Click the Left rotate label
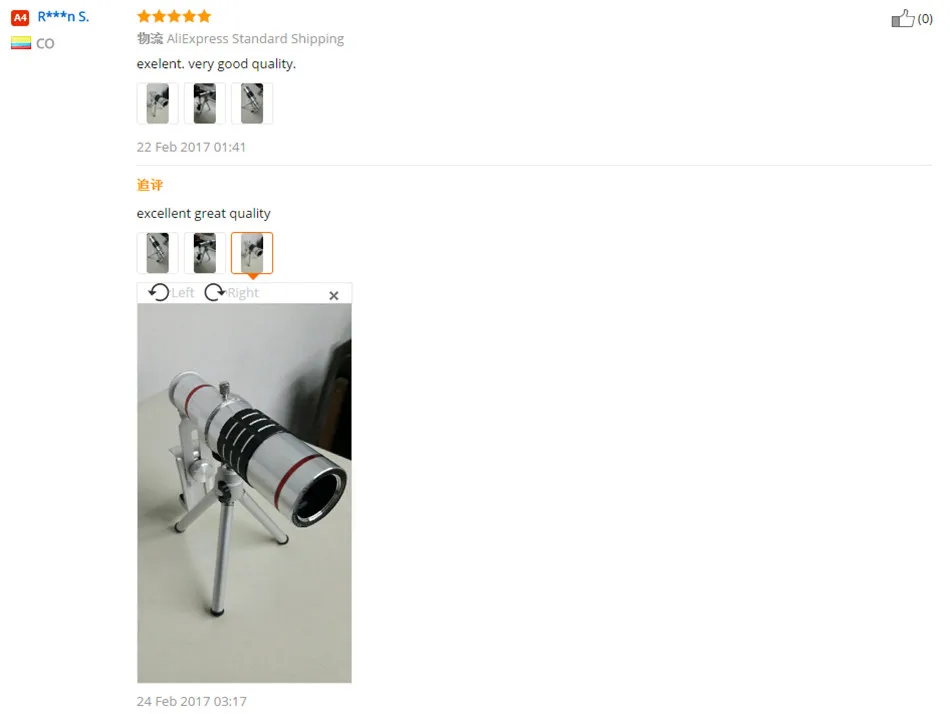The height and width of the screenshot is (714, 950). point(182,293)
